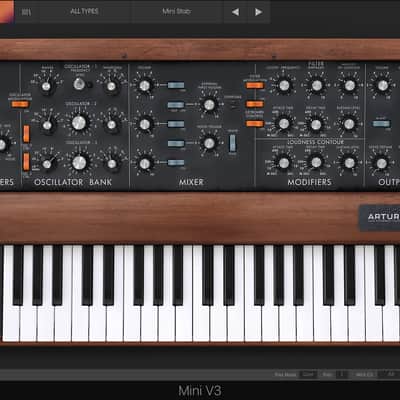Click the OSCILLATOR BANK section label
This screenshot has width=400, height=400.
click(73, 182)
